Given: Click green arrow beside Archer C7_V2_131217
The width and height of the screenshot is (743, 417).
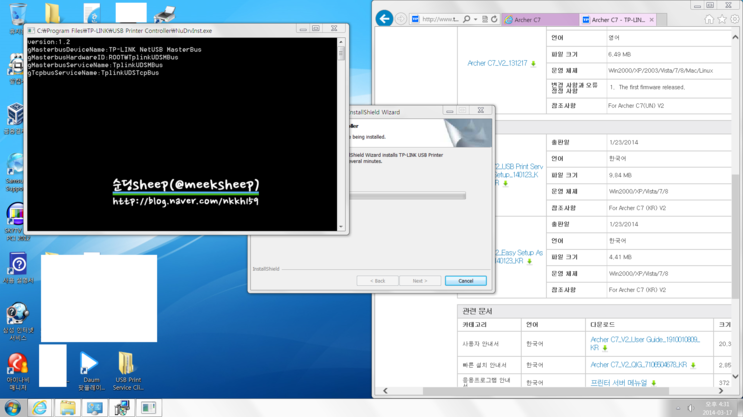Looking at the screenshot, I should [x=534, y=63].
